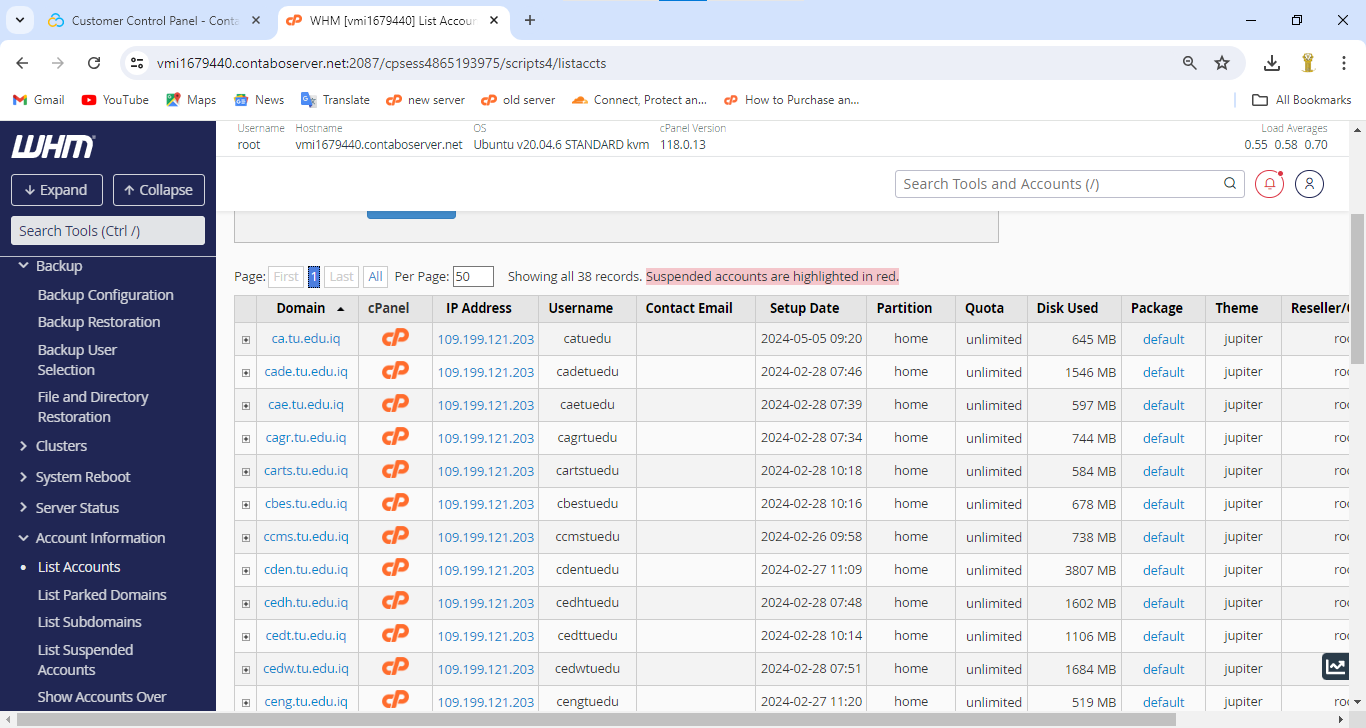Image resolution: width=1366 pixels, height=728 pixels.
Task: Click the Collapse button in sidebar
Action: 158,190
